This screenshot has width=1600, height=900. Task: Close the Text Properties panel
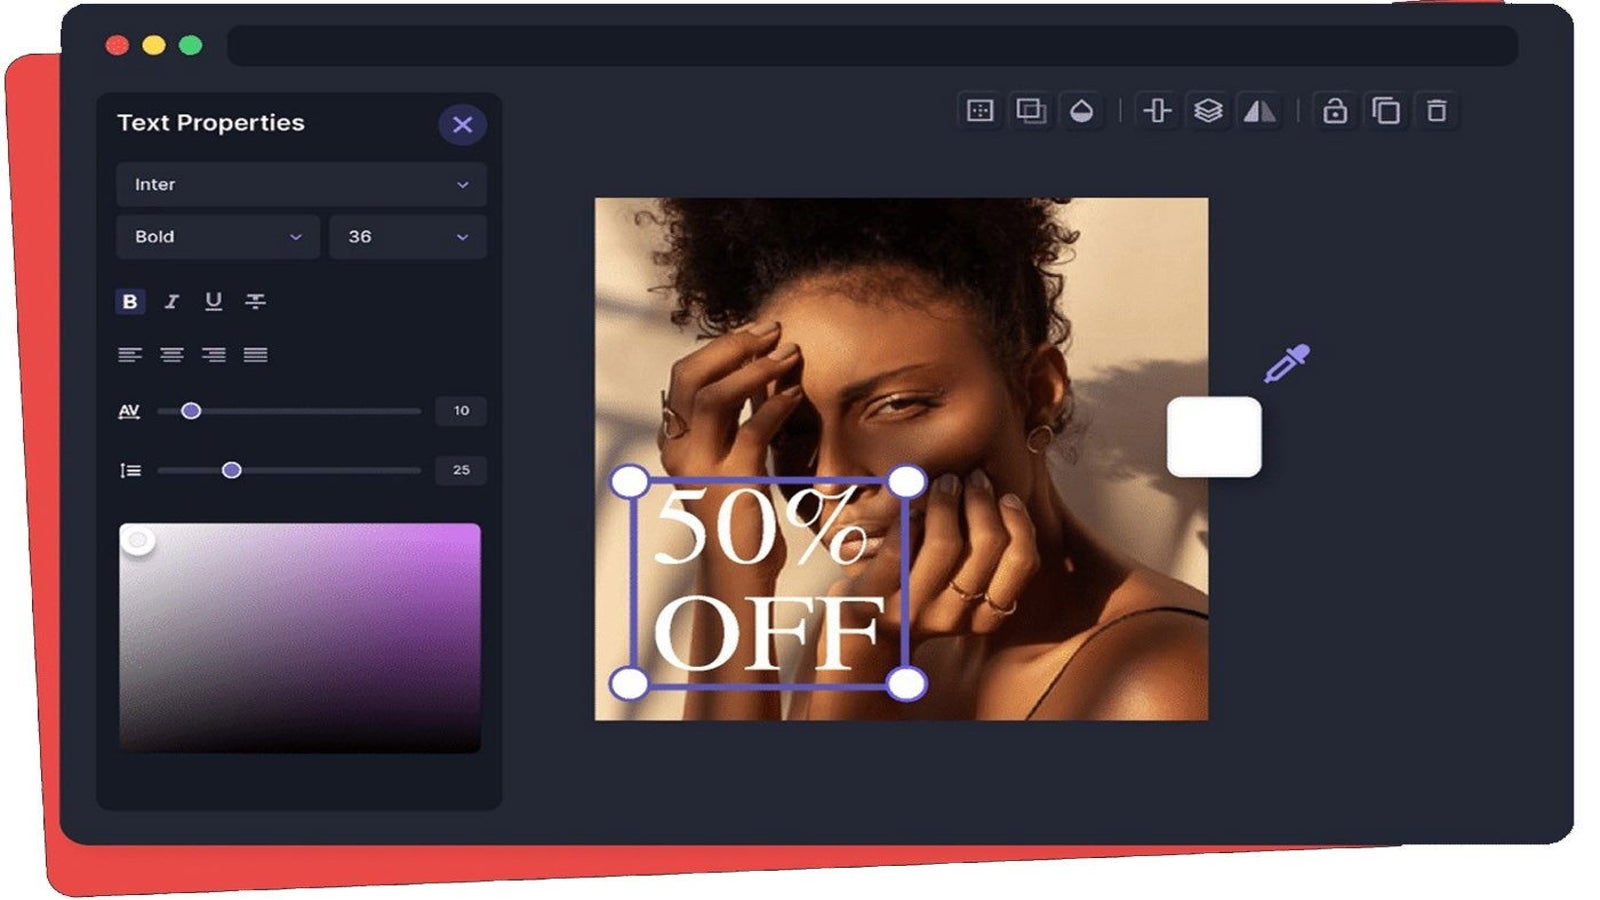click(x=462, y=125)
